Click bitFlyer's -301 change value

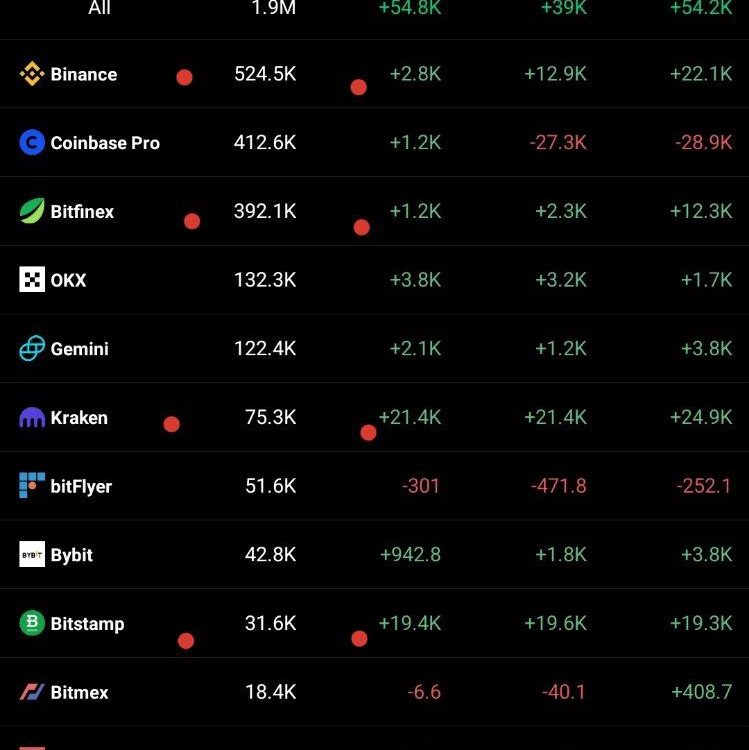tap(421, 486)
